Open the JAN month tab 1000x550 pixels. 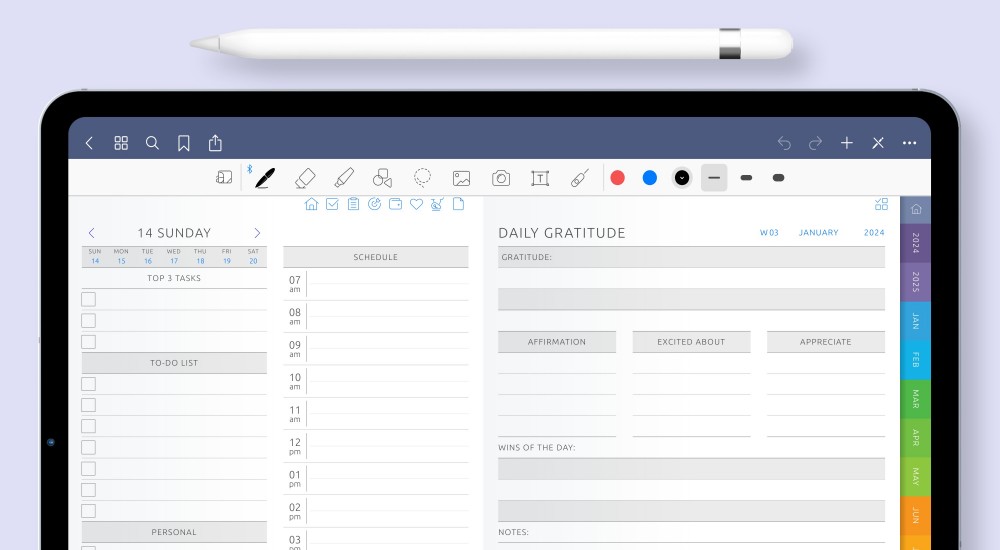[x=915, y=321]
